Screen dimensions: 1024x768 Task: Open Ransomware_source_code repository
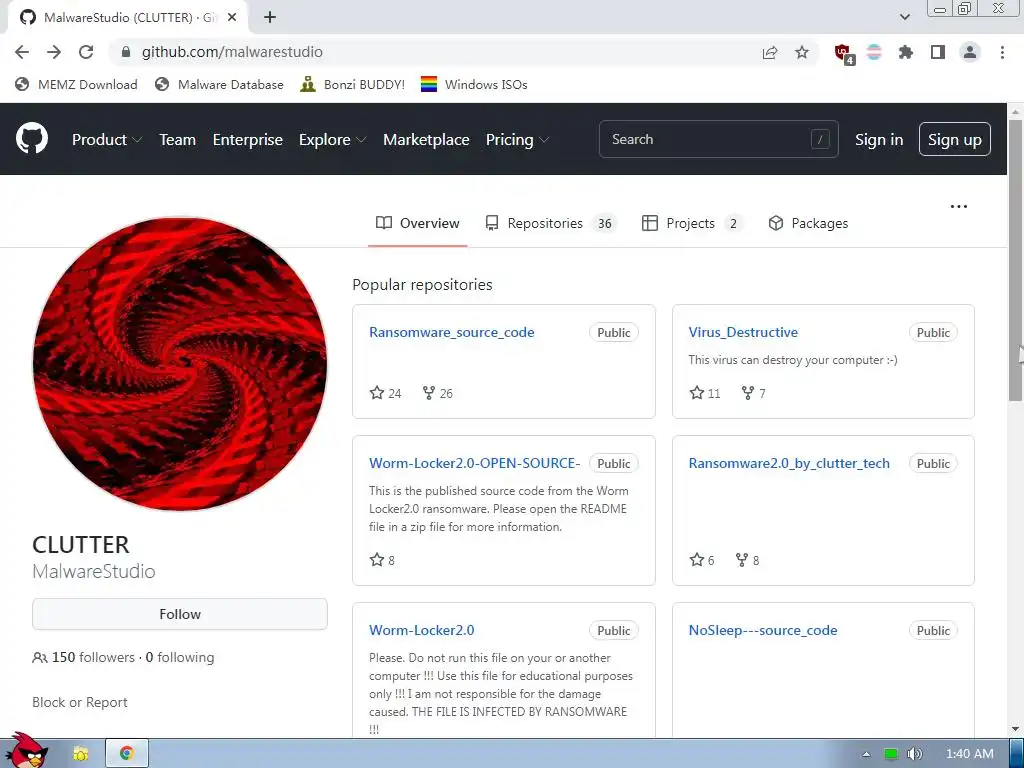pos(451,332)
